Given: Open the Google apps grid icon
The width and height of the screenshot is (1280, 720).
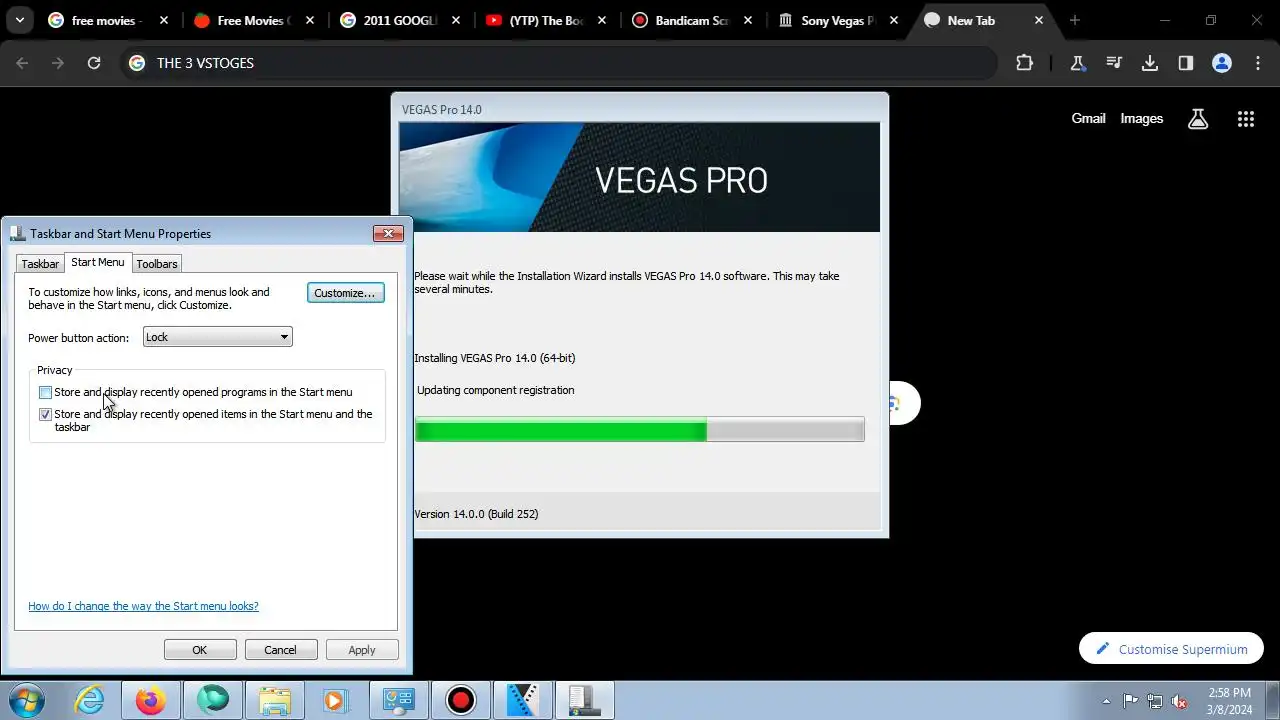Looking at the screenshot, I should click(1245, 119).
